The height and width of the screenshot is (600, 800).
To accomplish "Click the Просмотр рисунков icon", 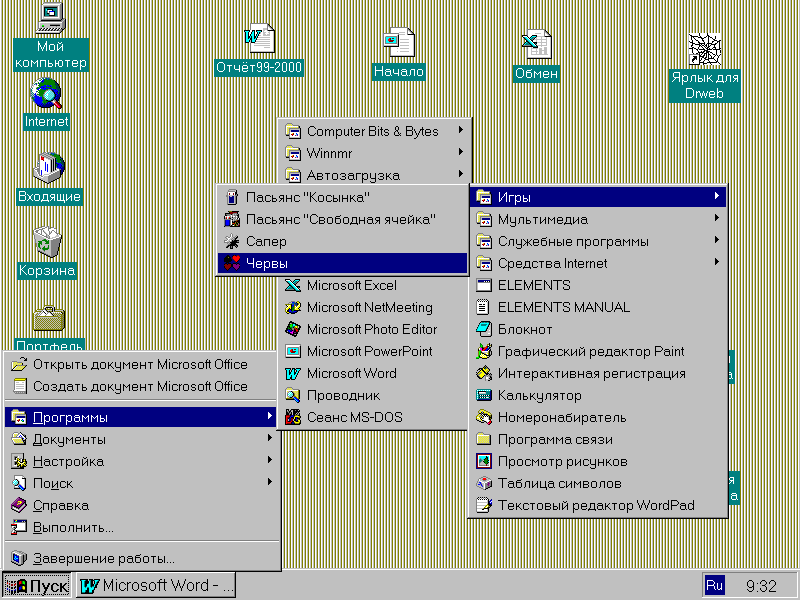I will pos(484,461).
